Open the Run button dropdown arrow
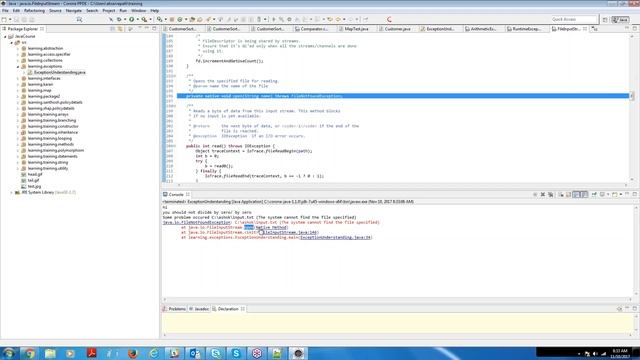The width and height of the screenshot is (640, 360). 138,19
